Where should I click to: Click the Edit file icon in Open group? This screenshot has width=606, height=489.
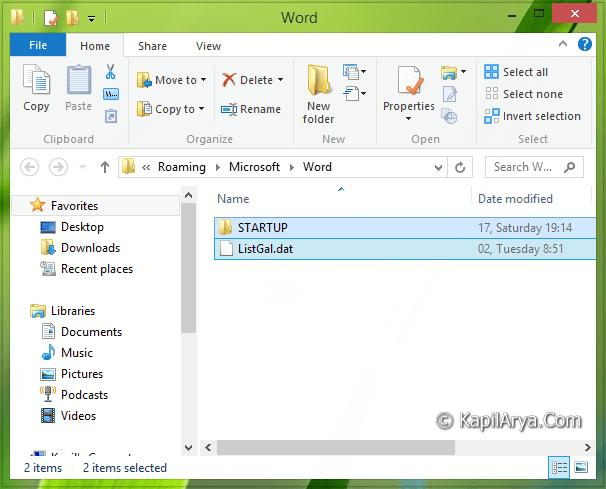(x=450, y=94)
